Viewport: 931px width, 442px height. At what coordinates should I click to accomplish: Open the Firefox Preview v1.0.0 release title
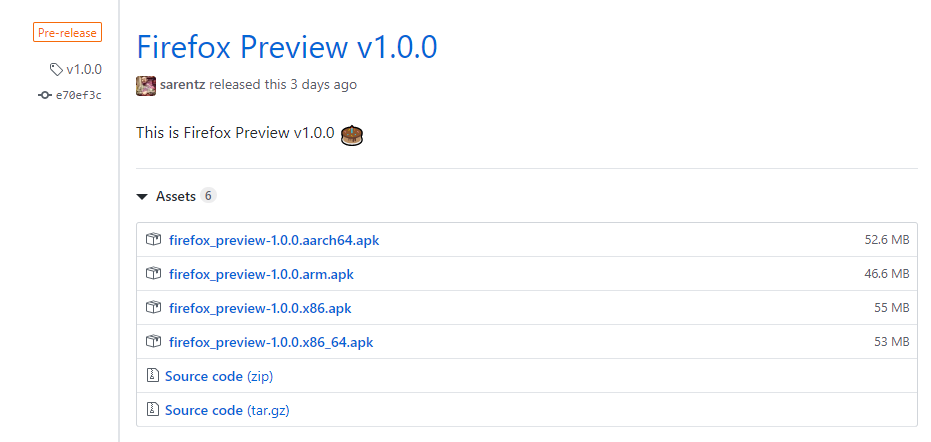(x=287, y=47)
